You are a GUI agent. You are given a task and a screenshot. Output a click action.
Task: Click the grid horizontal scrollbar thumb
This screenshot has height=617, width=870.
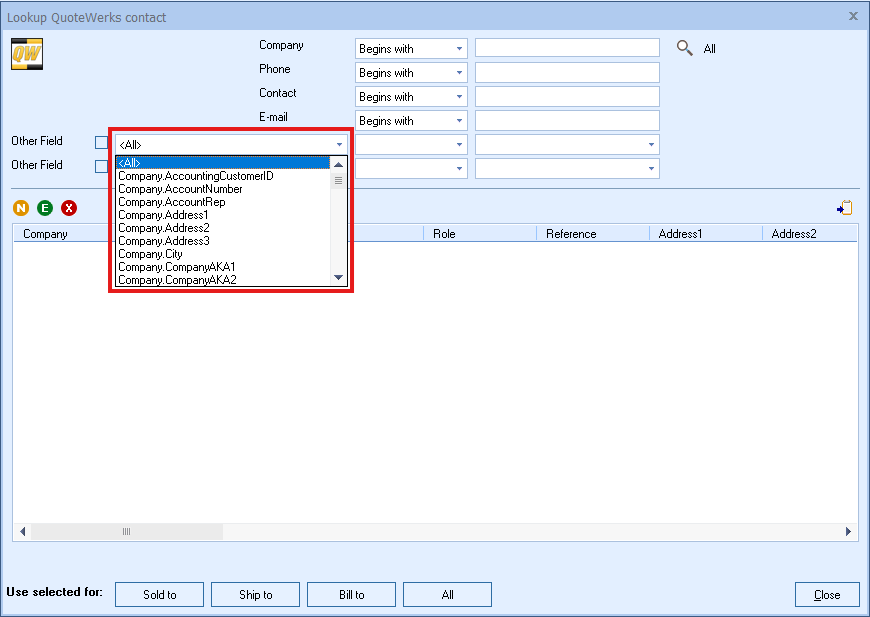(x=127, y=532)
